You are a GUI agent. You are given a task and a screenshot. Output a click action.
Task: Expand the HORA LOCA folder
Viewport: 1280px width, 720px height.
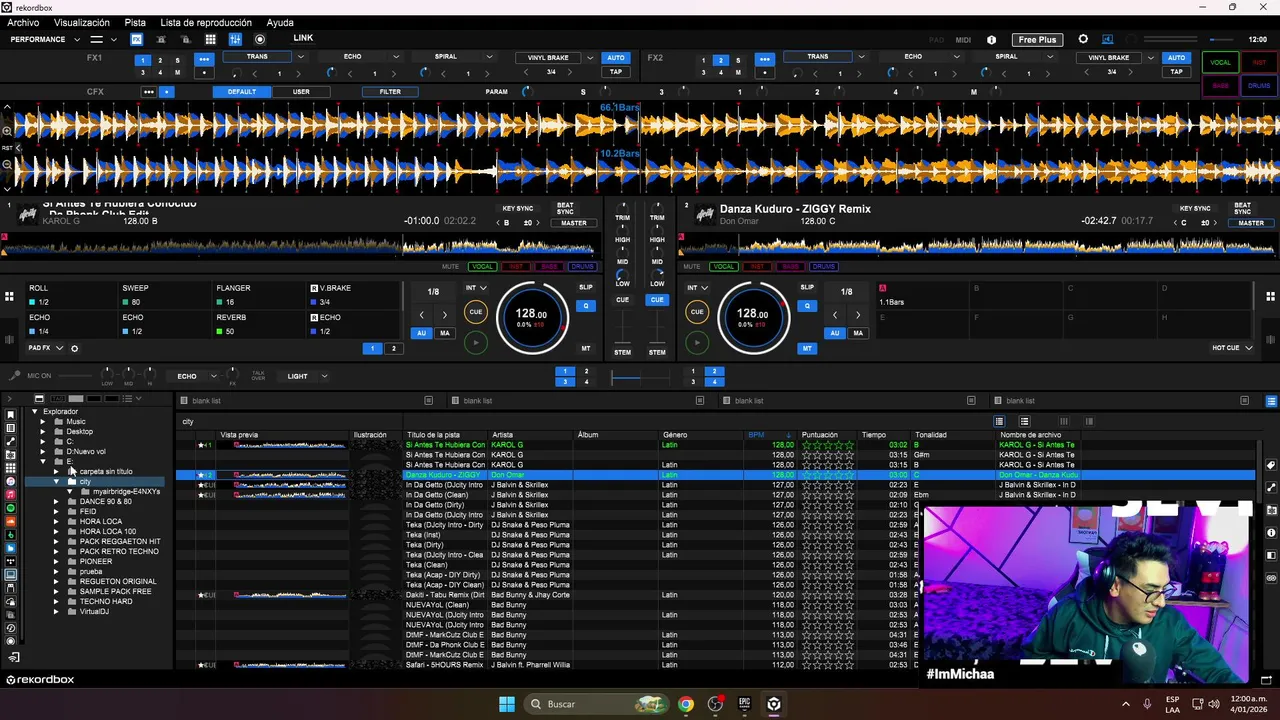(x=57, y=522)
